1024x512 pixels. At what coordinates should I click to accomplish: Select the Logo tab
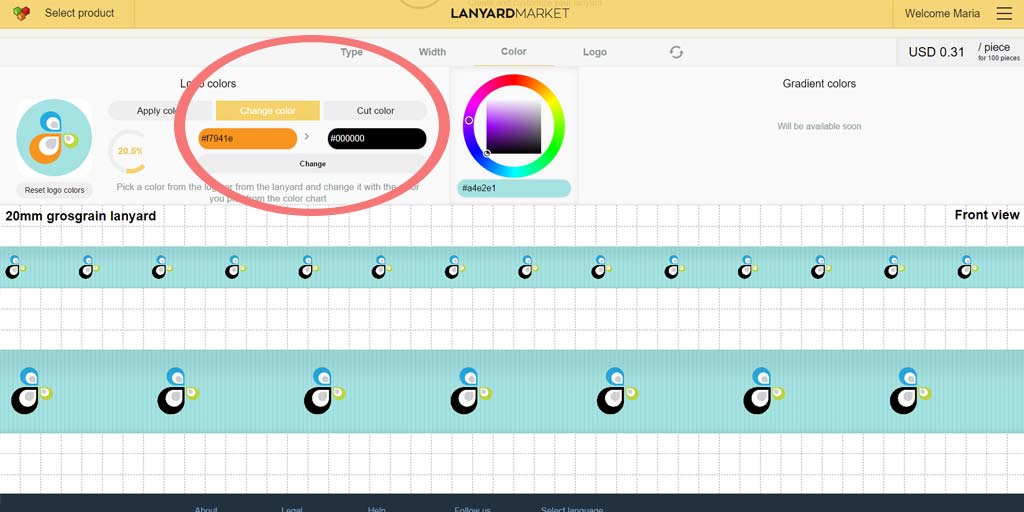click(594, 52)
